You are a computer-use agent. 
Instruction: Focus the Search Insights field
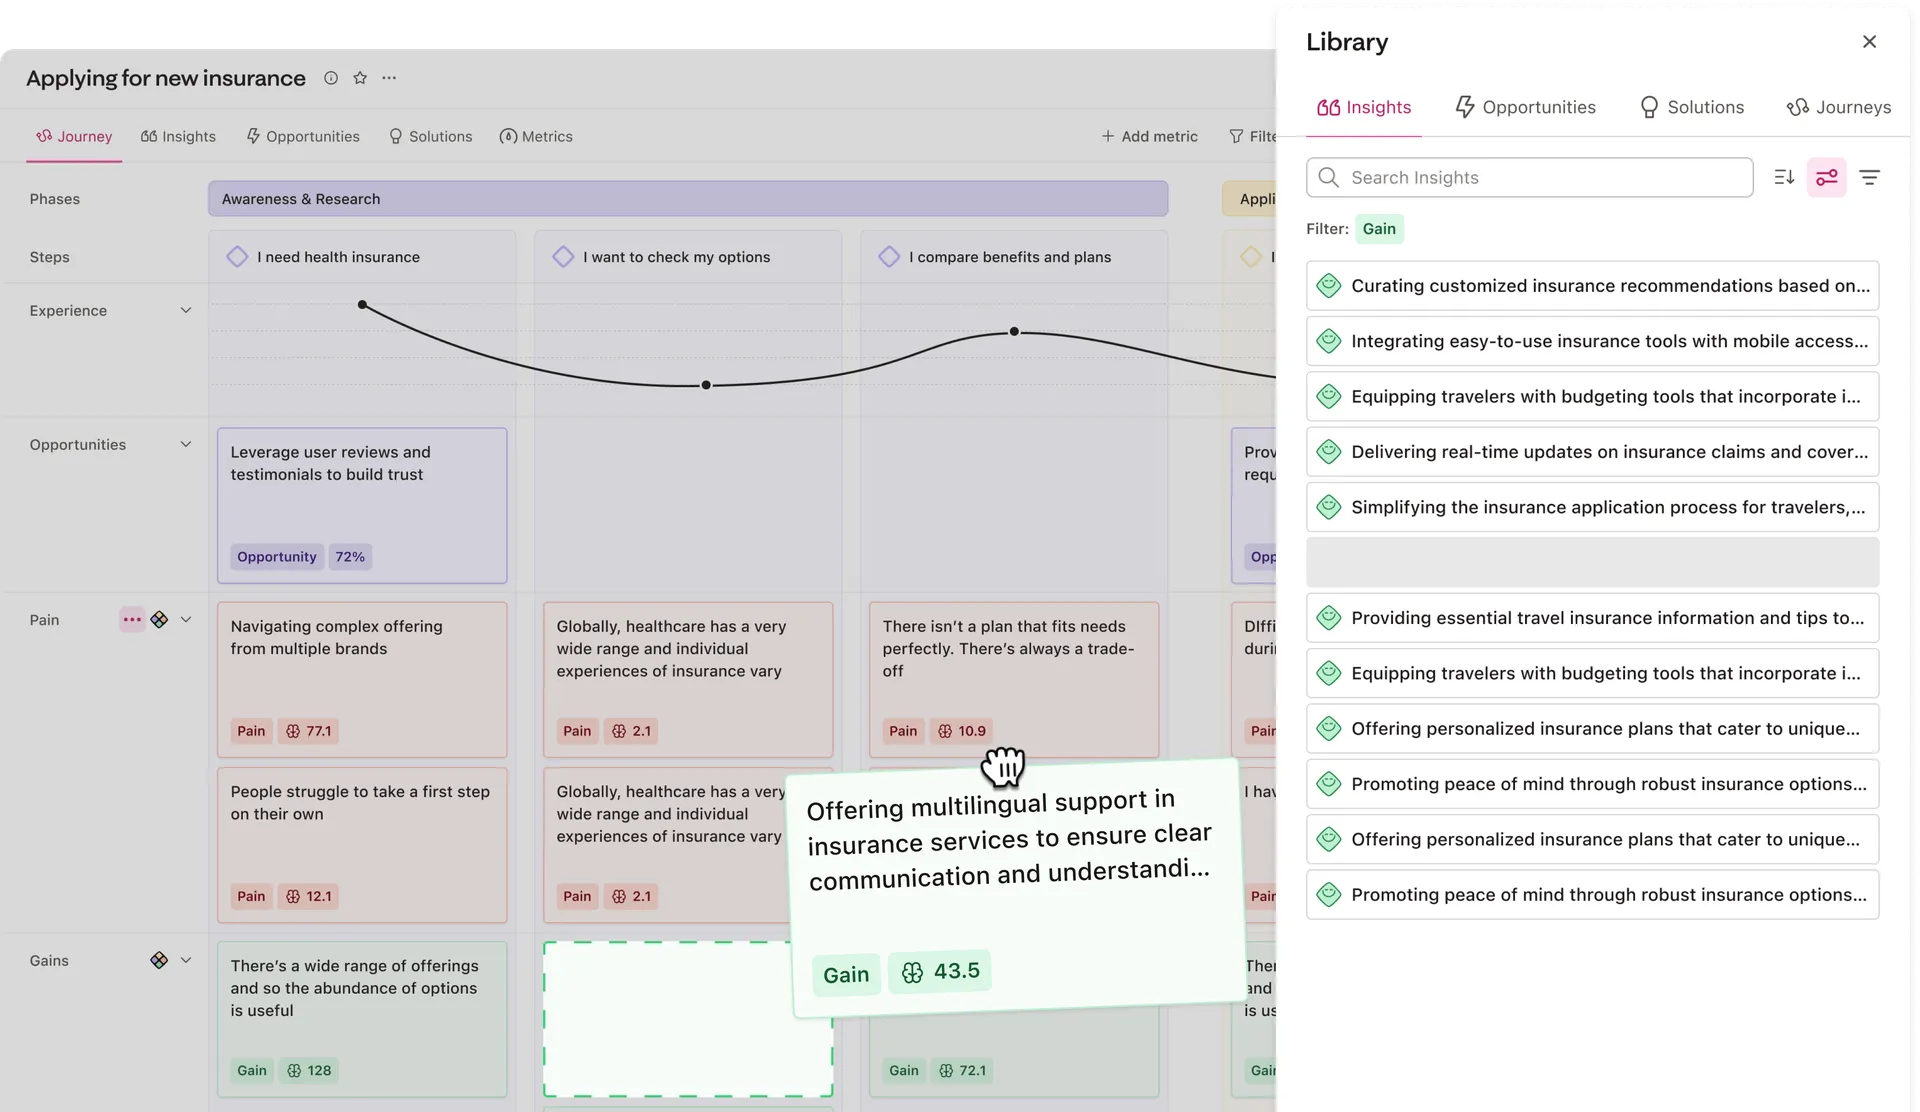(x=1529, y=177)
